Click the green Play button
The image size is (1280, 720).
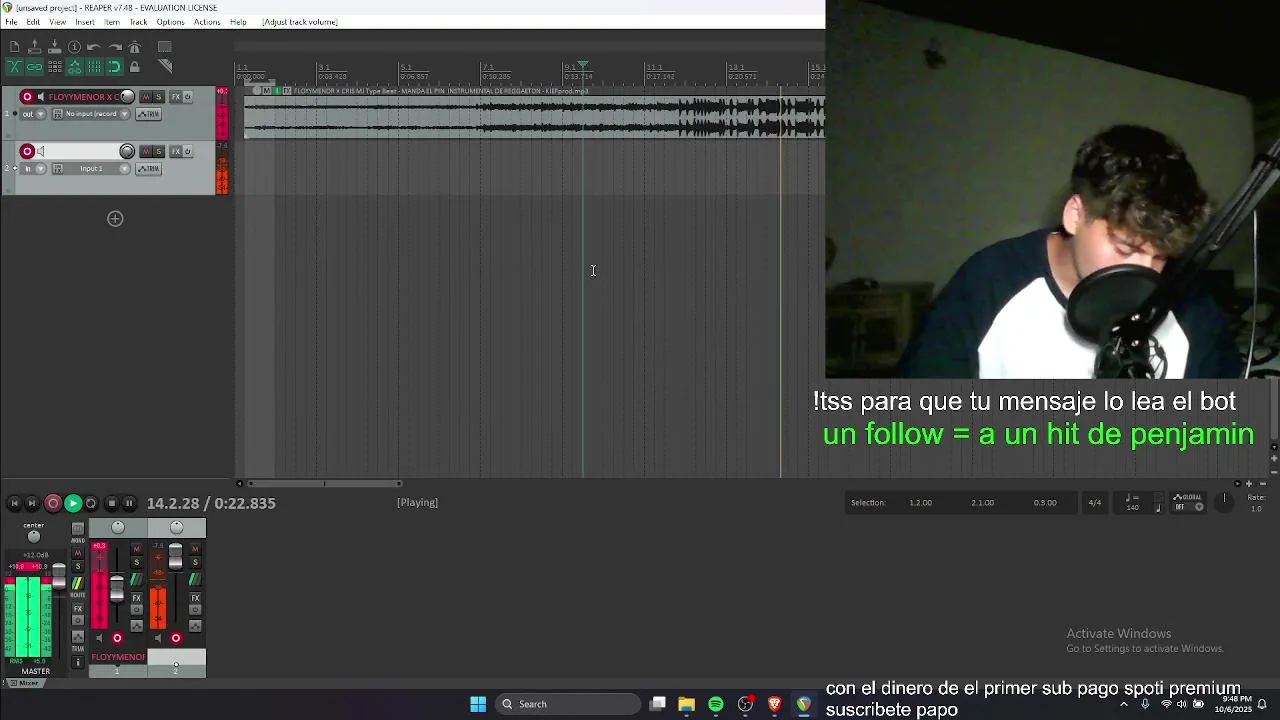point(73,504)
